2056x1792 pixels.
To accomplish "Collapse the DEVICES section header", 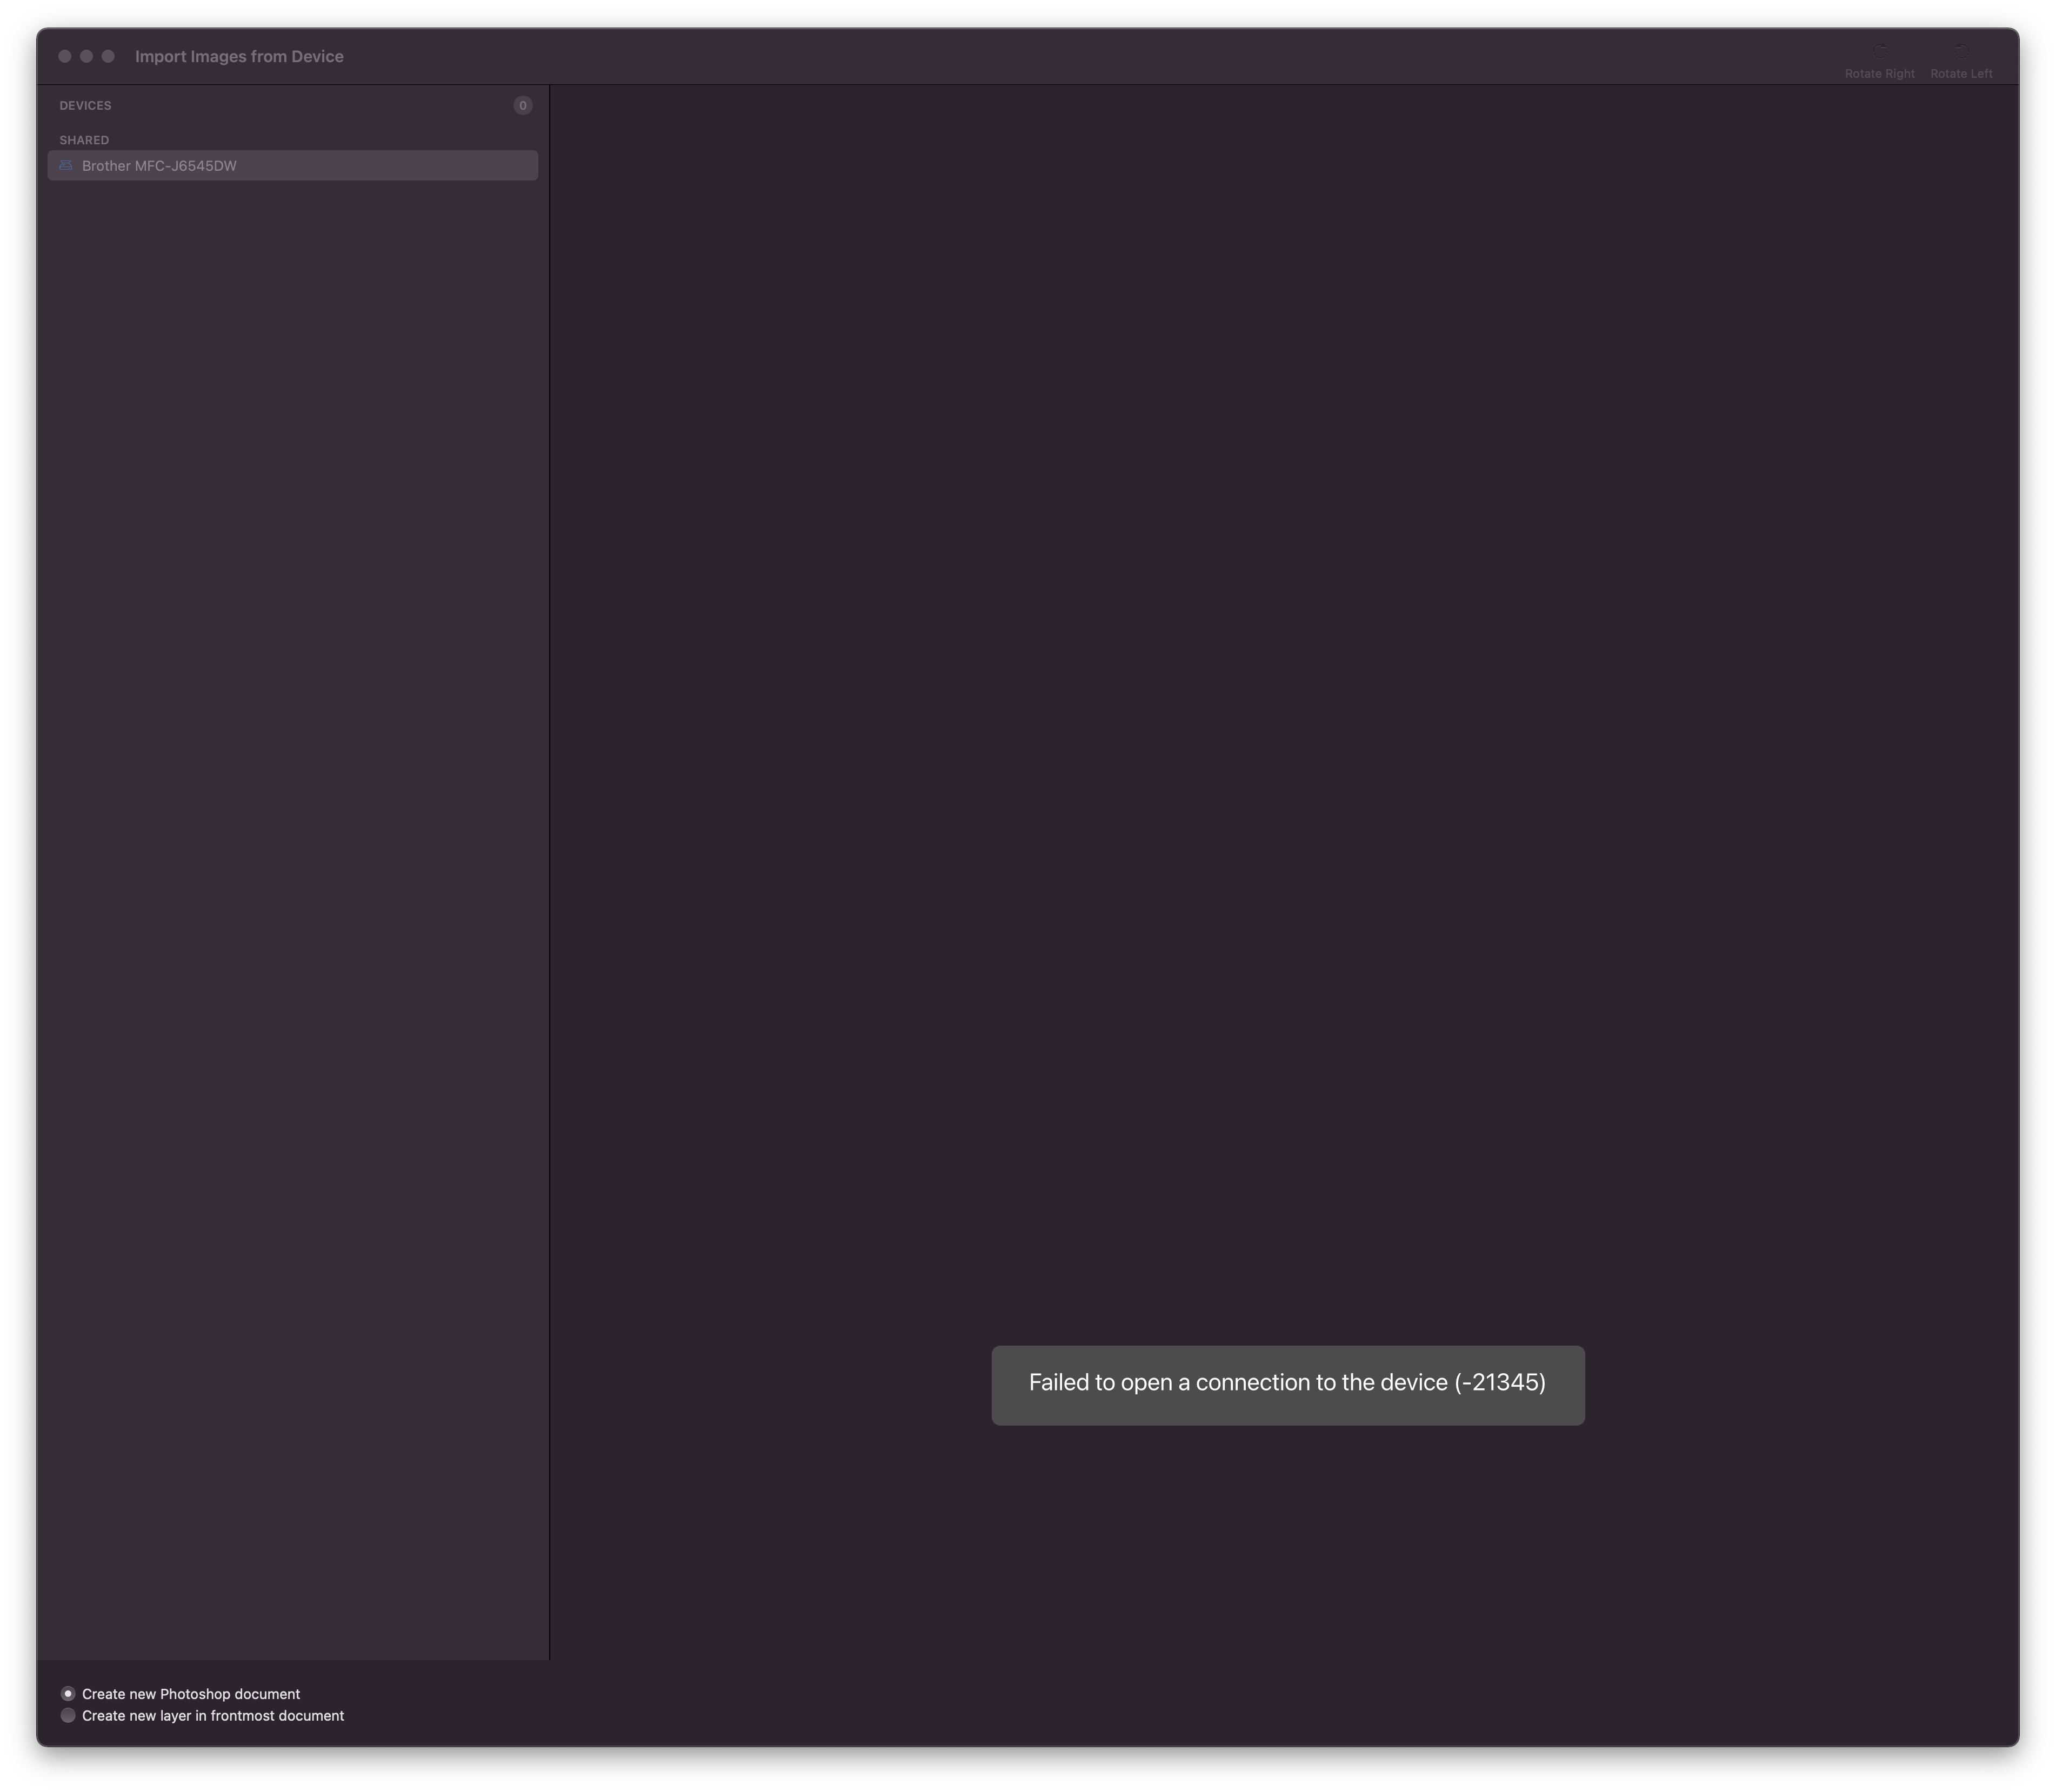I will [85, 106].
